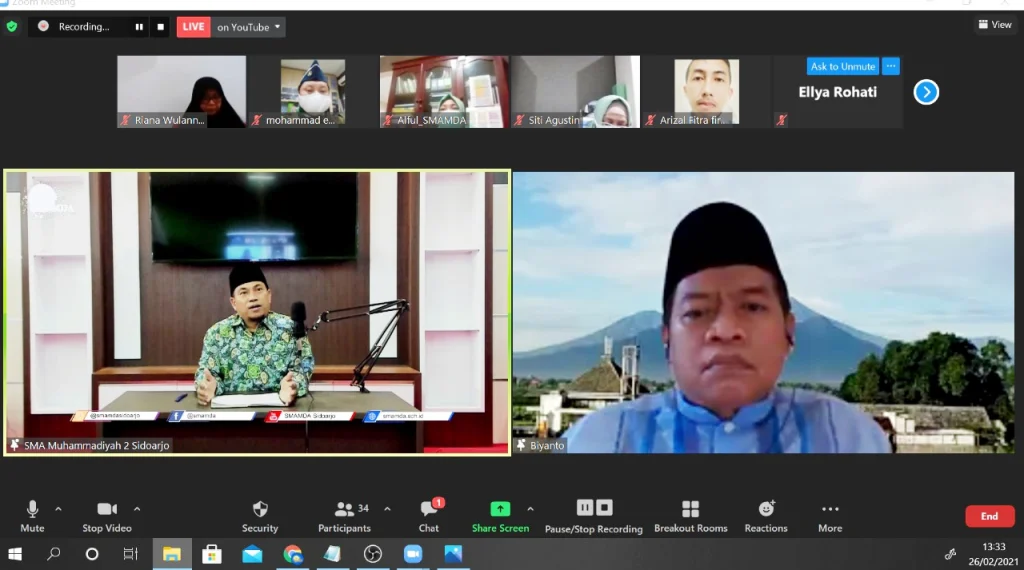Screen dimensions: 1024x570
Task: Open Breakout Rooms
Action: (691, 516)
